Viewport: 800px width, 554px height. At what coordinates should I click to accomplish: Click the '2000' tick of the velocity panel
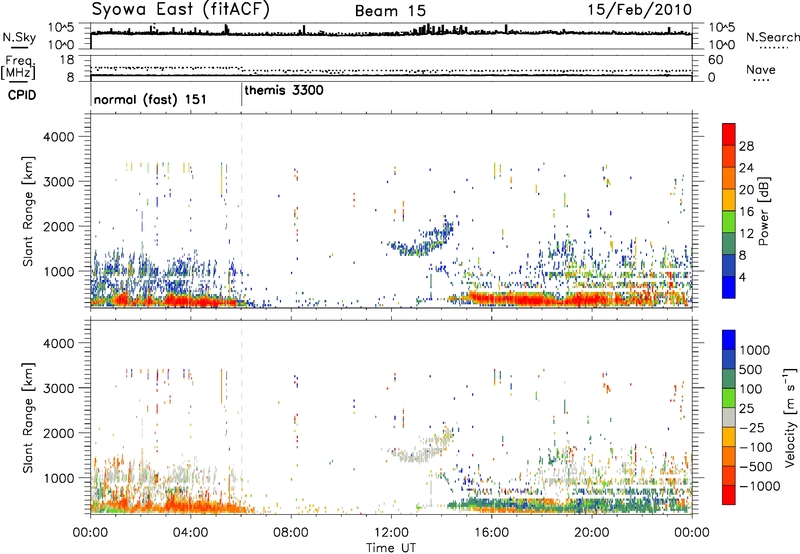click(x=58, y=433)
